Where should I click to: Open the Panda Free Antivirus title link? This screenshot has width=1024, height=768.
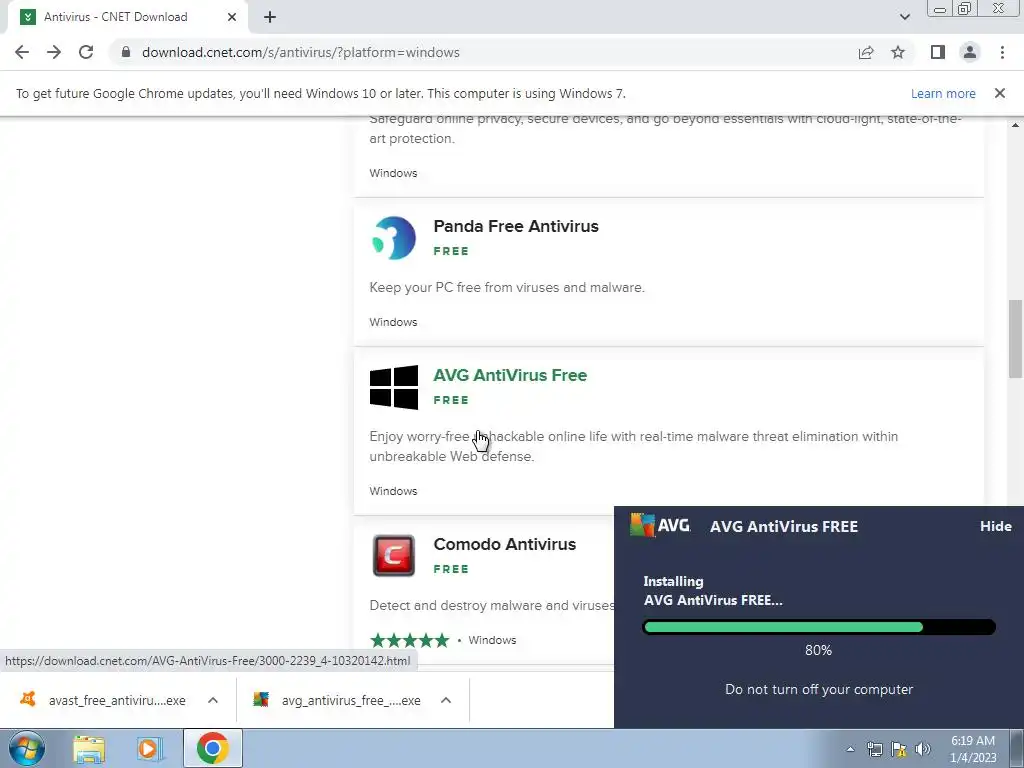tap(516, 226)
